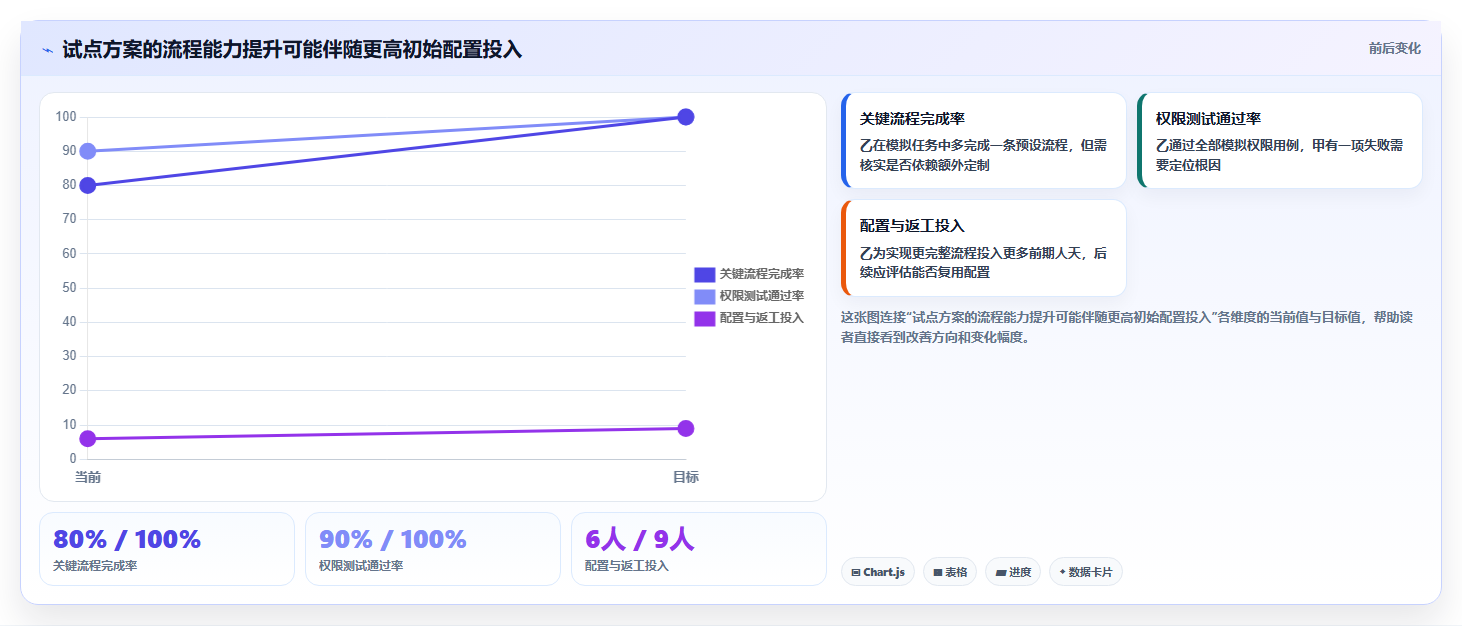Click the 配置与返工投入 legend label
This screenshot has height=626, width=1462.
tap(762, 318)
